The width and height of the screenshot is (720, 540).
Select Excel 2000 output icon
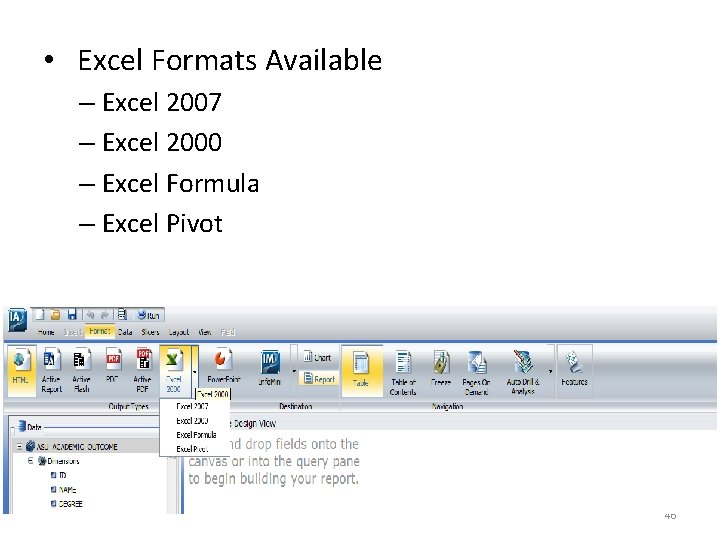point(174,371)
